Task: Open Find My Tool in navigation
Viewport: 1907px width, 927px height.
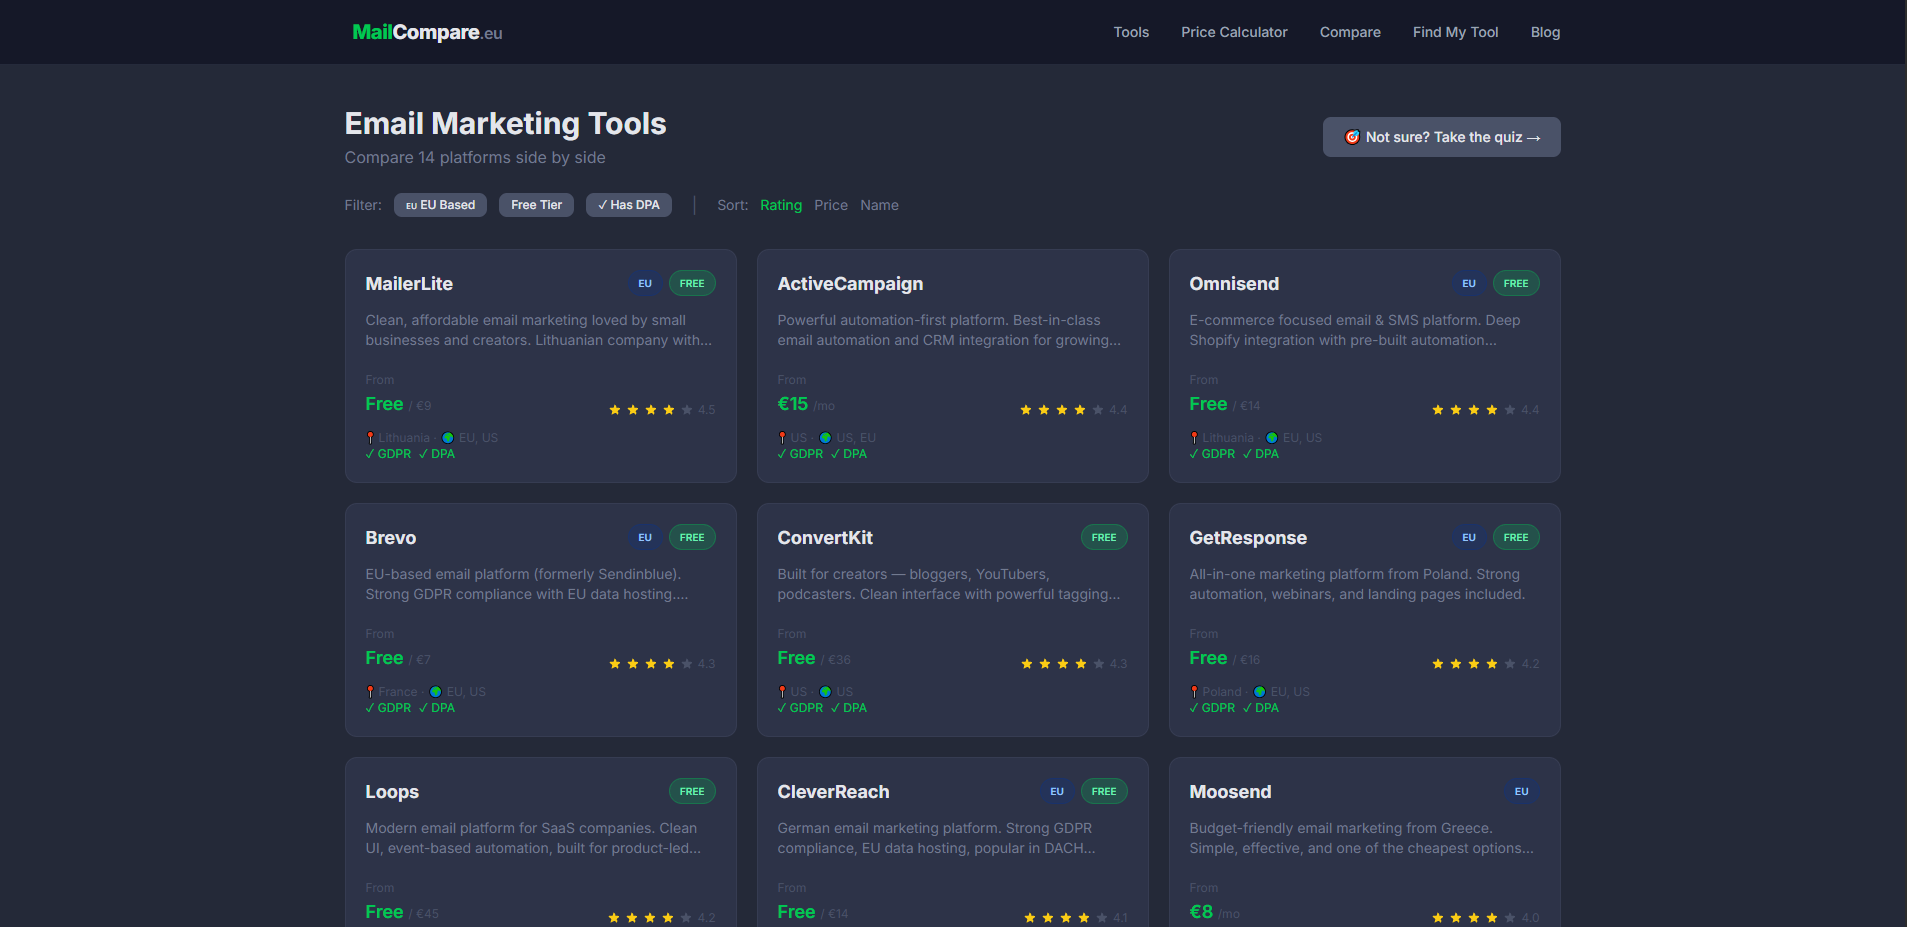Action: coord(1455,32)
